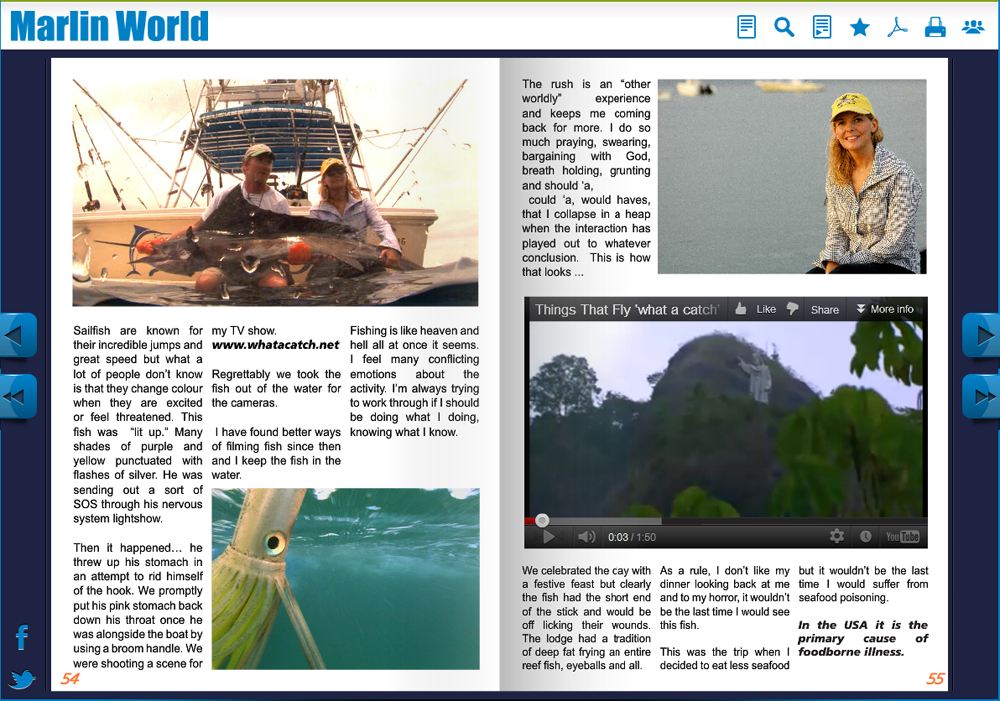
Task: Open the people group share icon
Action: pyautogui.click(x=973, y=27)
